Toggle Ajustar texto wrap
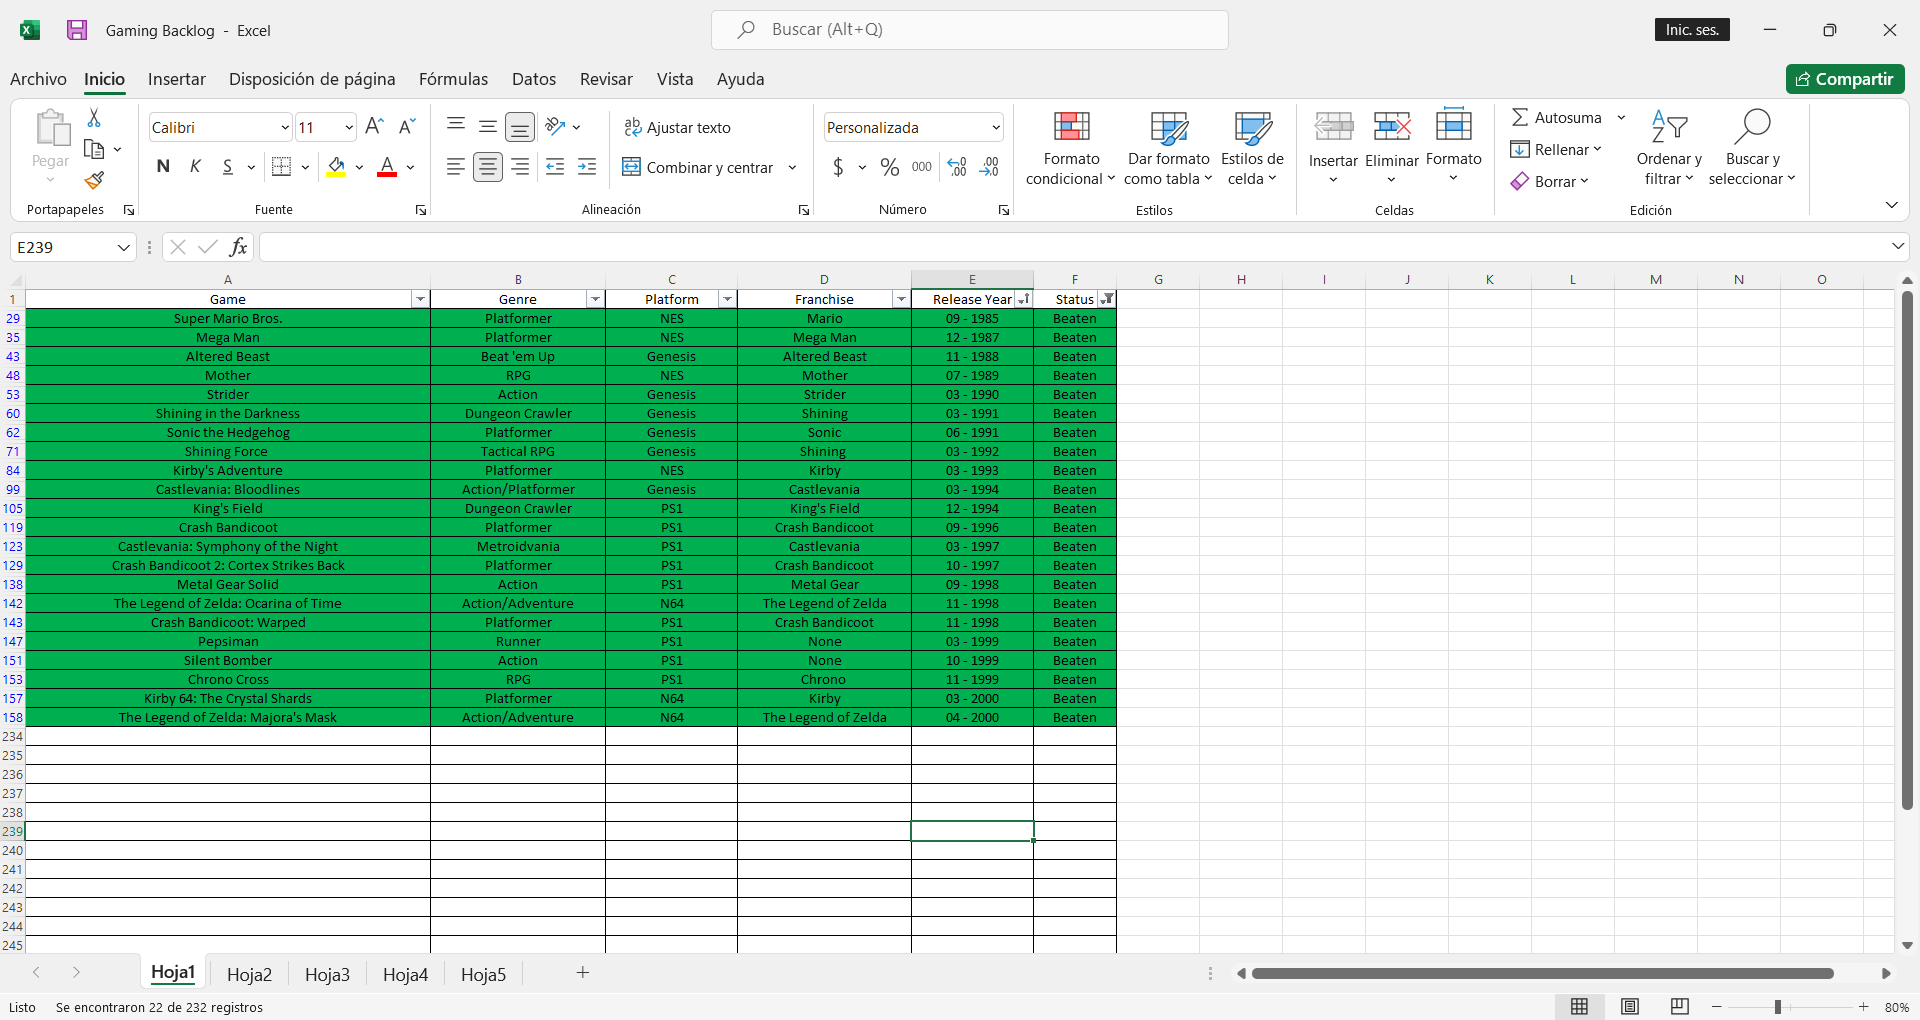 677,128
